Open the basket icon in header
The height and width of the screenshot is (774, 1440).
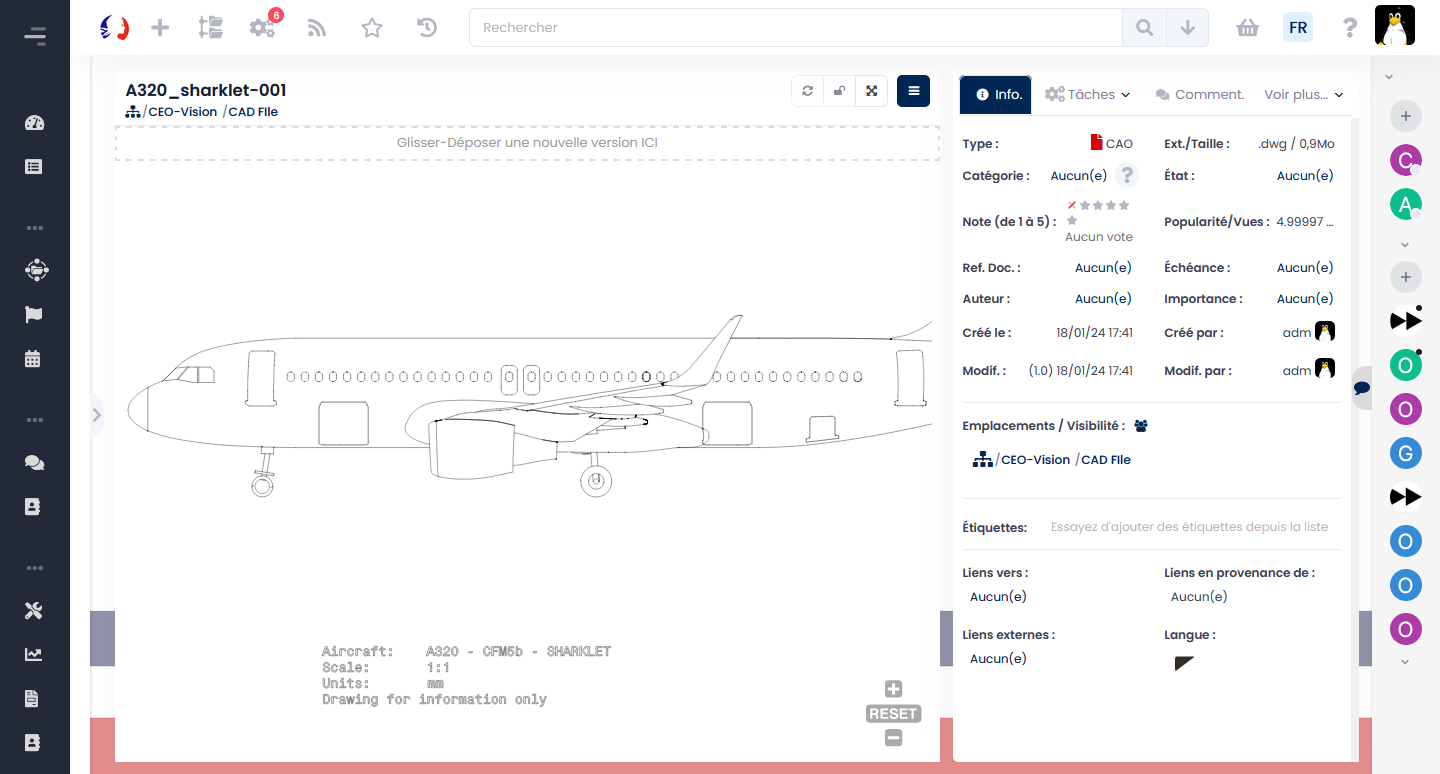tap(1247, 28)
